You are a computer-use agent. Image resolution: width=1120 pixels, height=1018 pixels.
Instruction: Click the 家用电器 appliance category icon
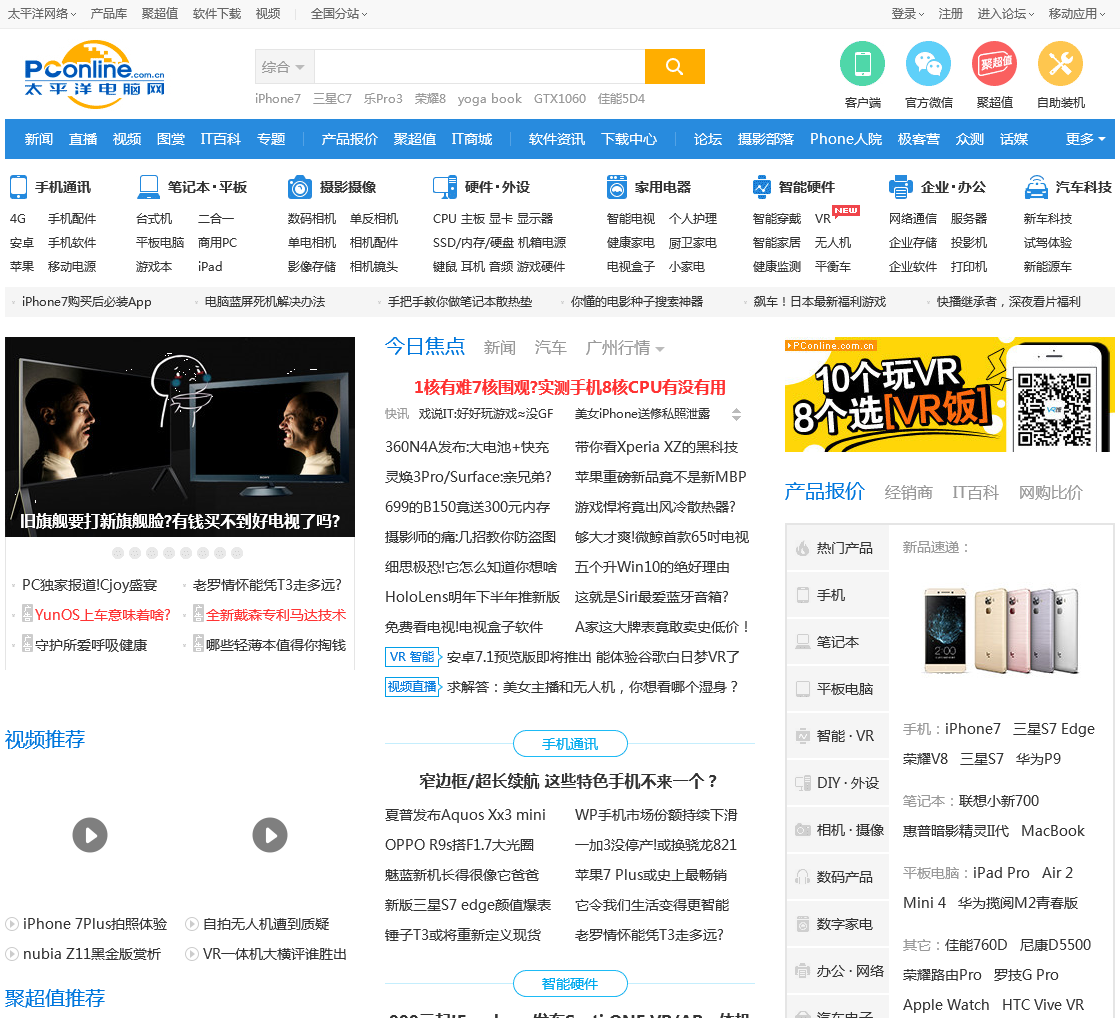pos(616,187)
